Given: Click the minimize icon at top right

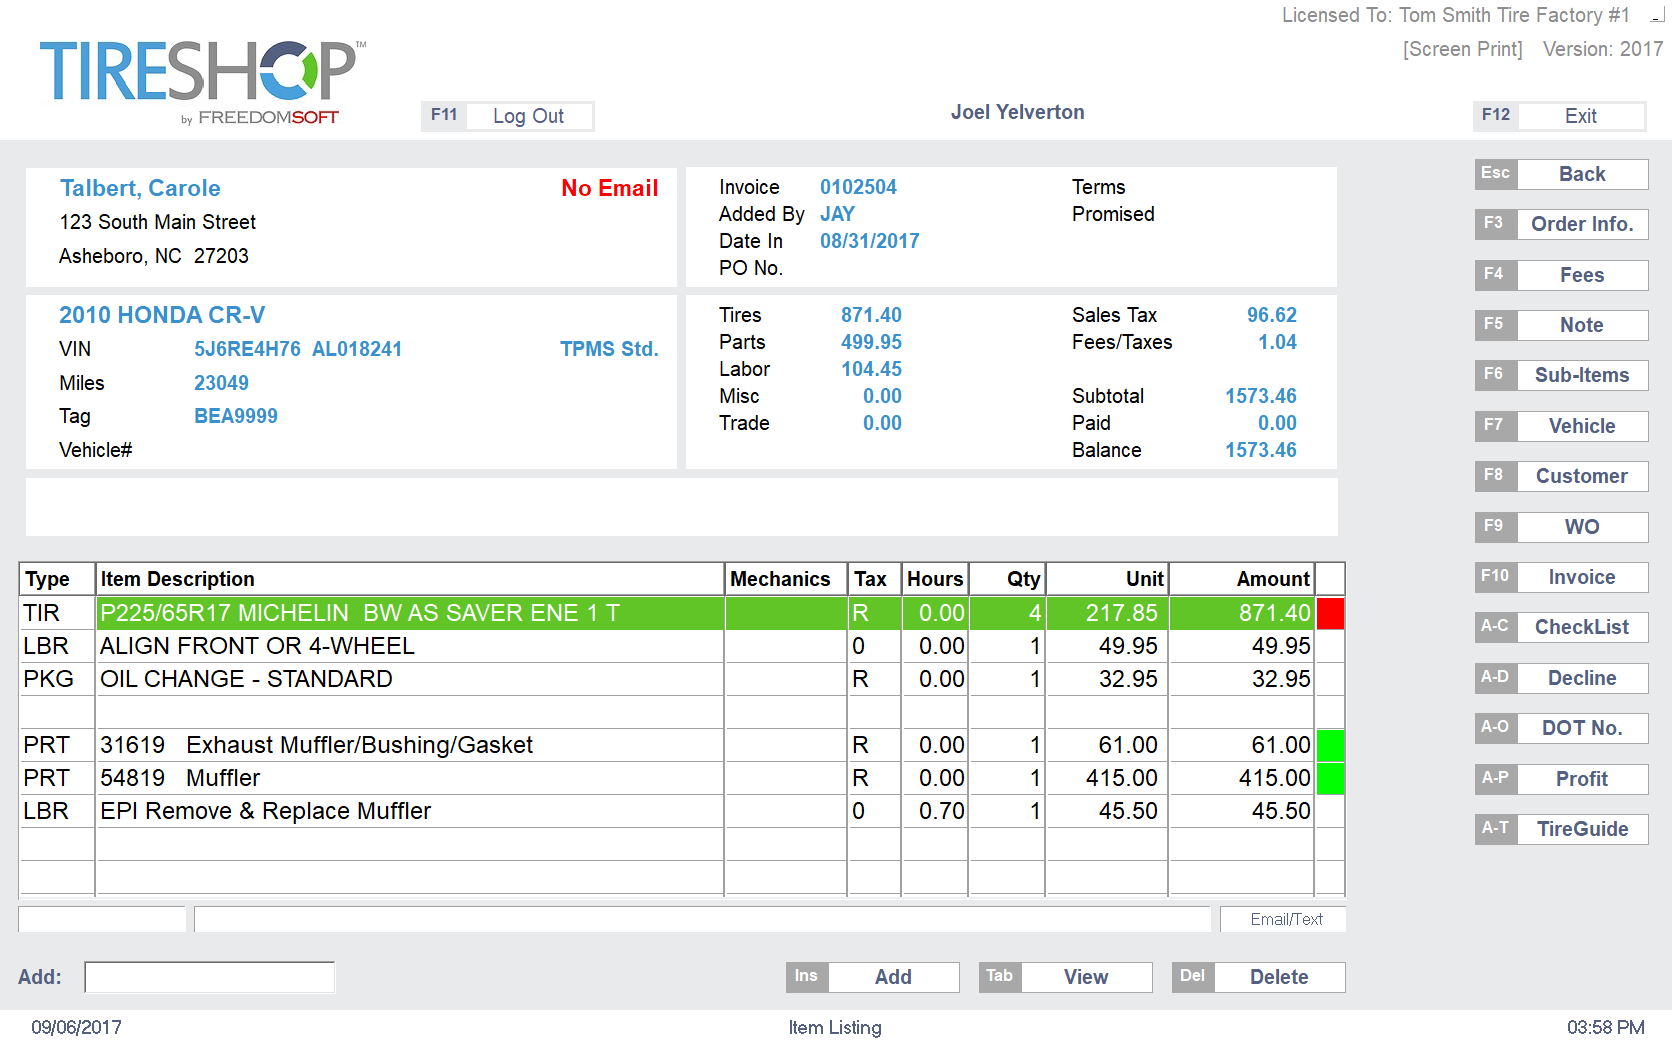Looking at the screenshot, I should [1657, 16].
